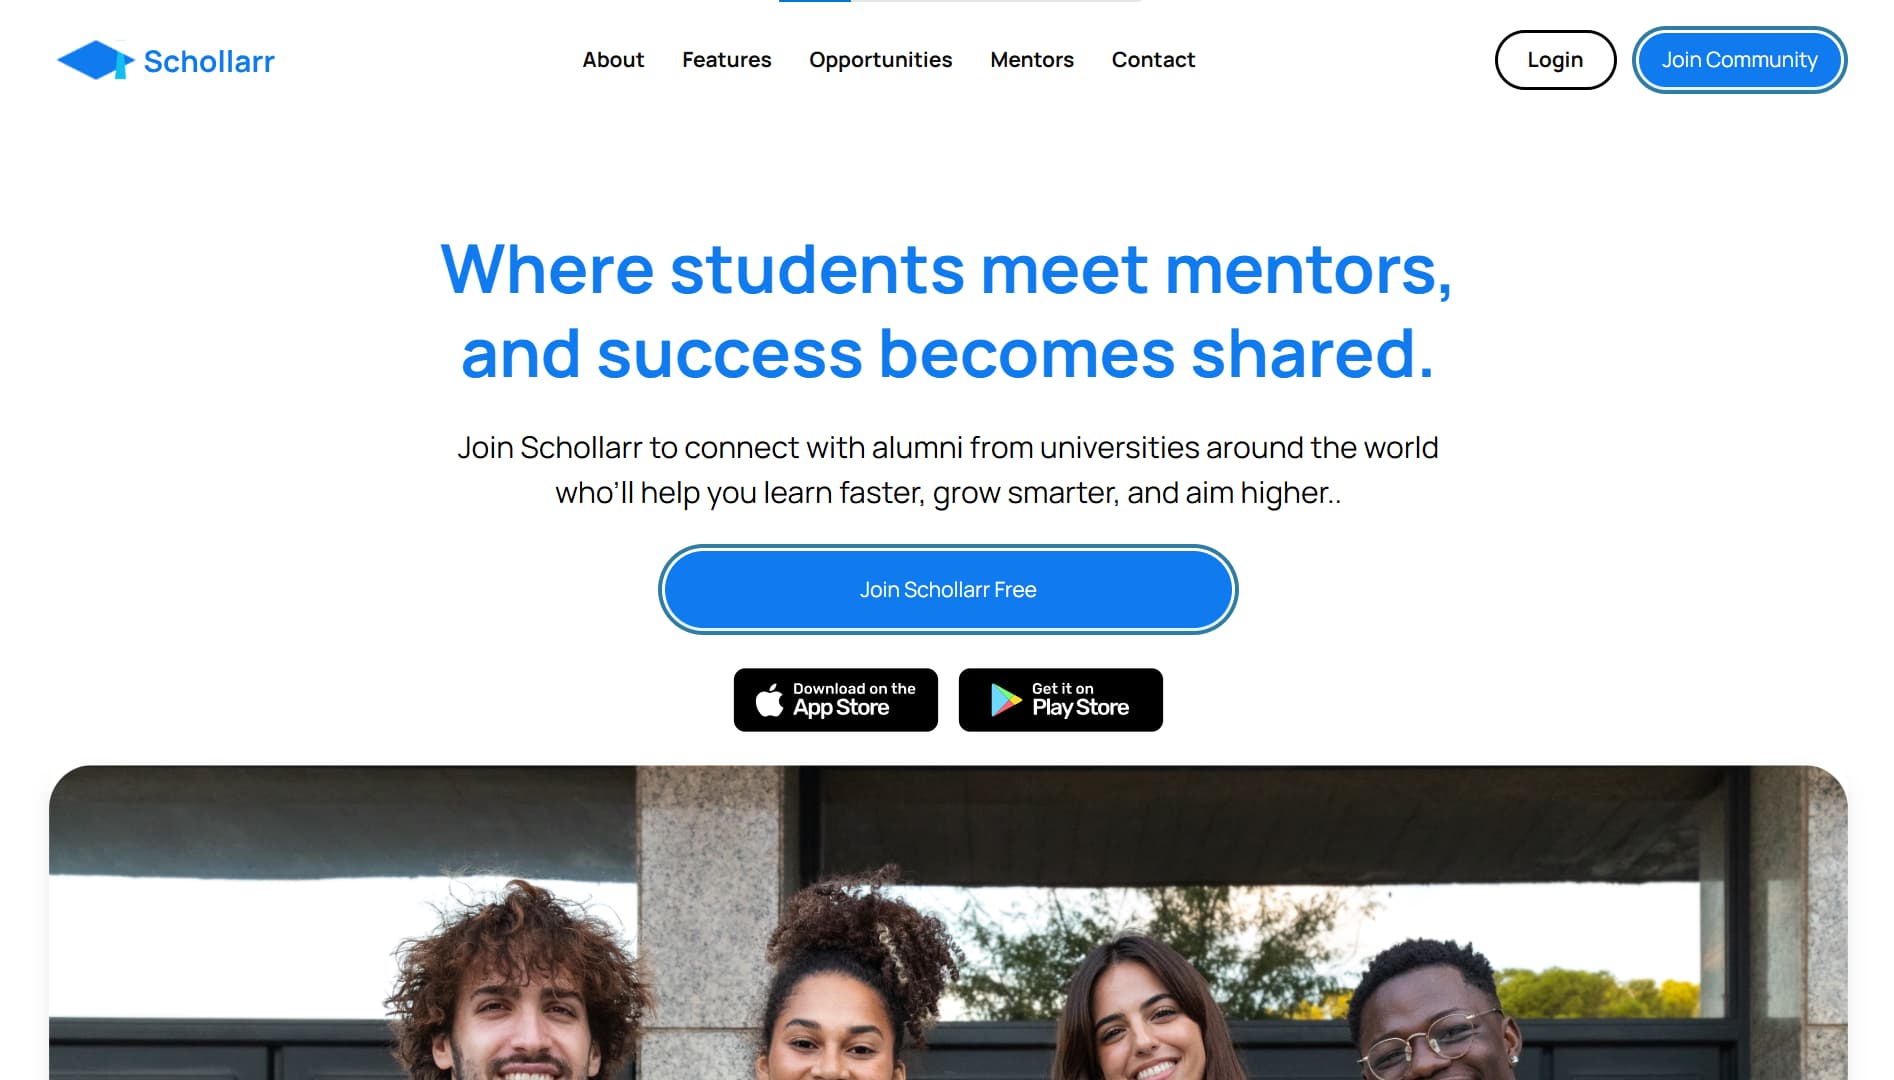Click the blue page loading progress bar
Image resolution: width=1894 pixels, height=1080 pixels.
click(x=815, y=1)
